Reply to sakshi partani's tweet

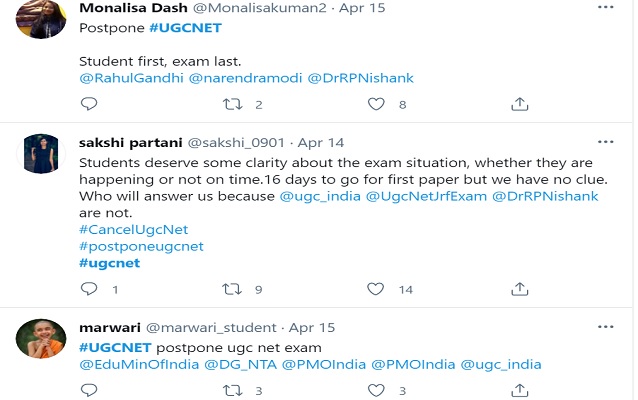point(89,290)
